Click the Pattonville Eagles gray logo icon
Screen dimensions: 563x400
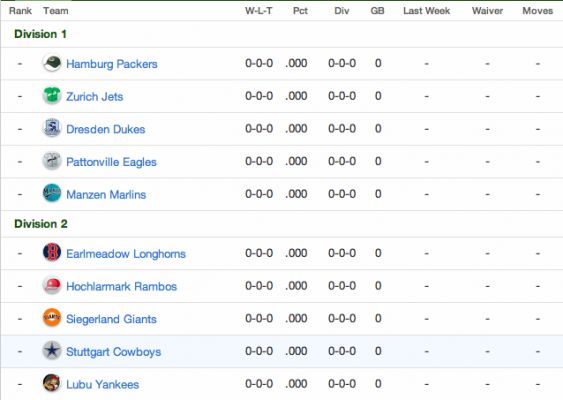52,161
